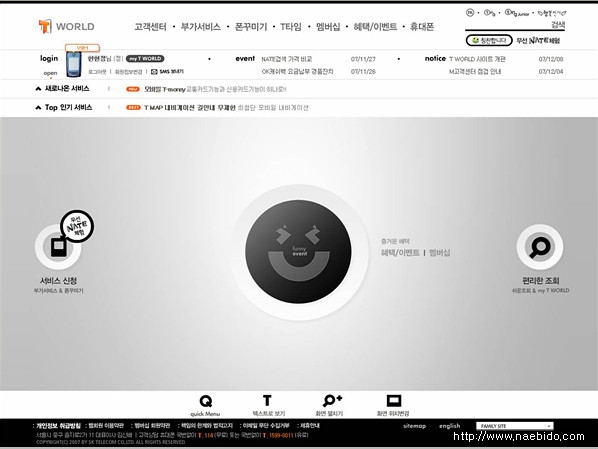598x449 pixels.
Task: Open the T타임 menu
Action: (291, 27)
